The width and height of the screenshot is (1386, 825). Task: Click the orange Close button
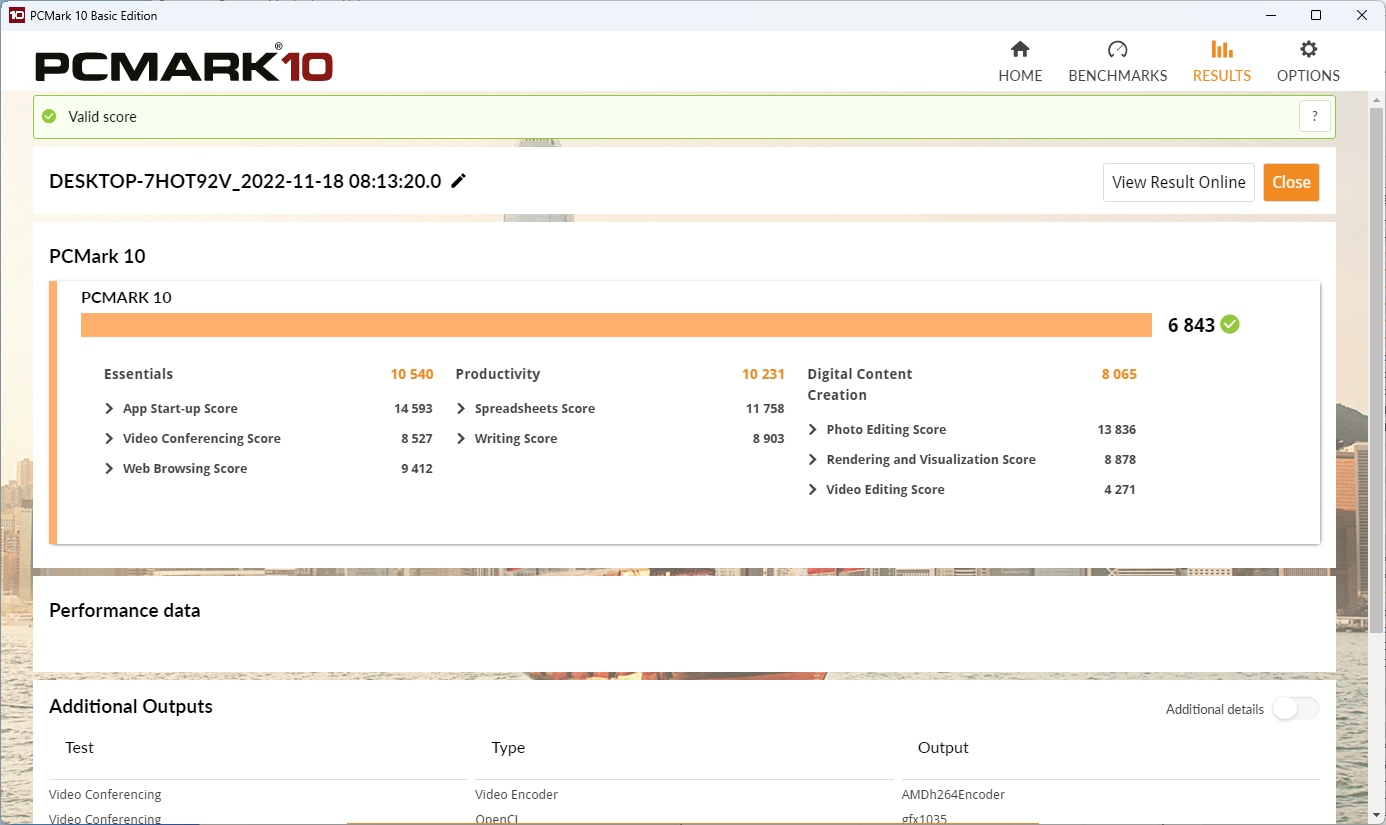coord(1291,182)
